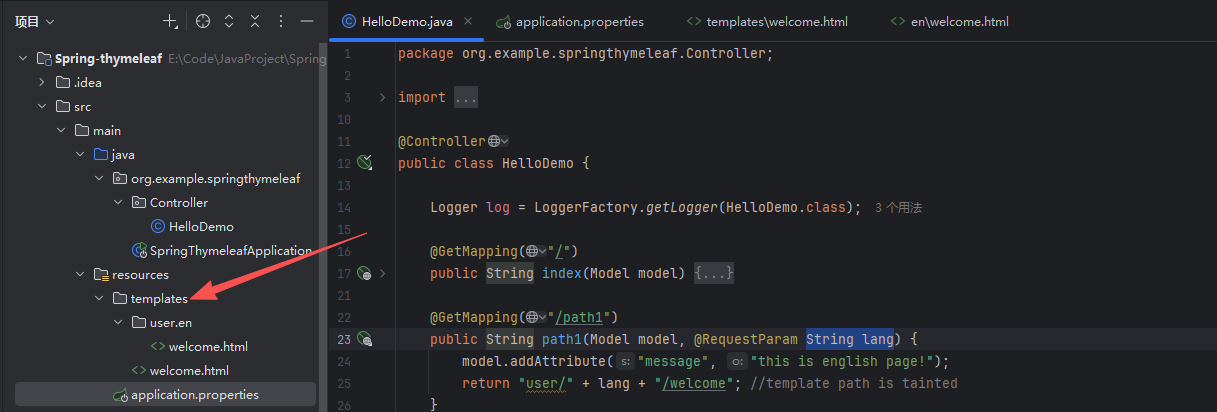Open the en\welcome.html editor tab
Viewport: 1217px width, 412px height.
click(x=958, y=21)
